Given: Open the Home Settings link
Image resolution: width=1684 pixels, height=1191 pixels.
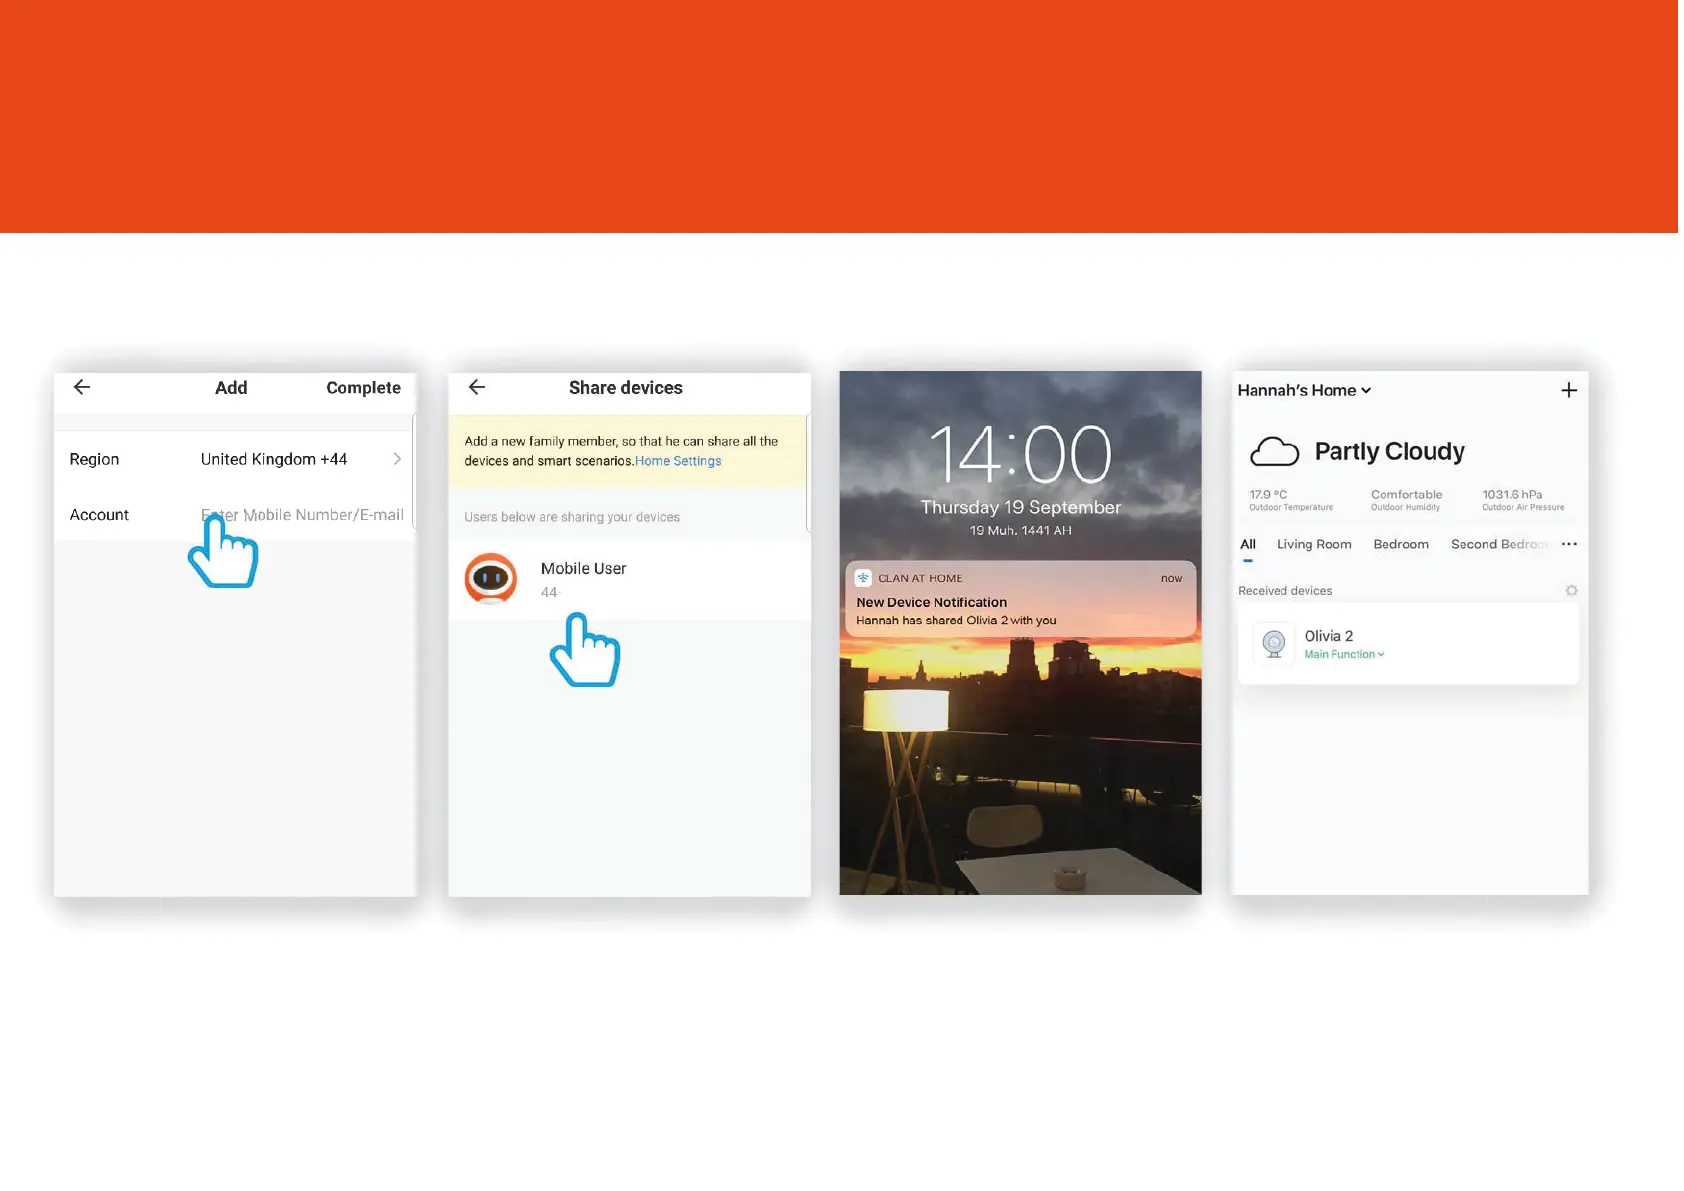Looking at the screenshot, I should 678,461.
